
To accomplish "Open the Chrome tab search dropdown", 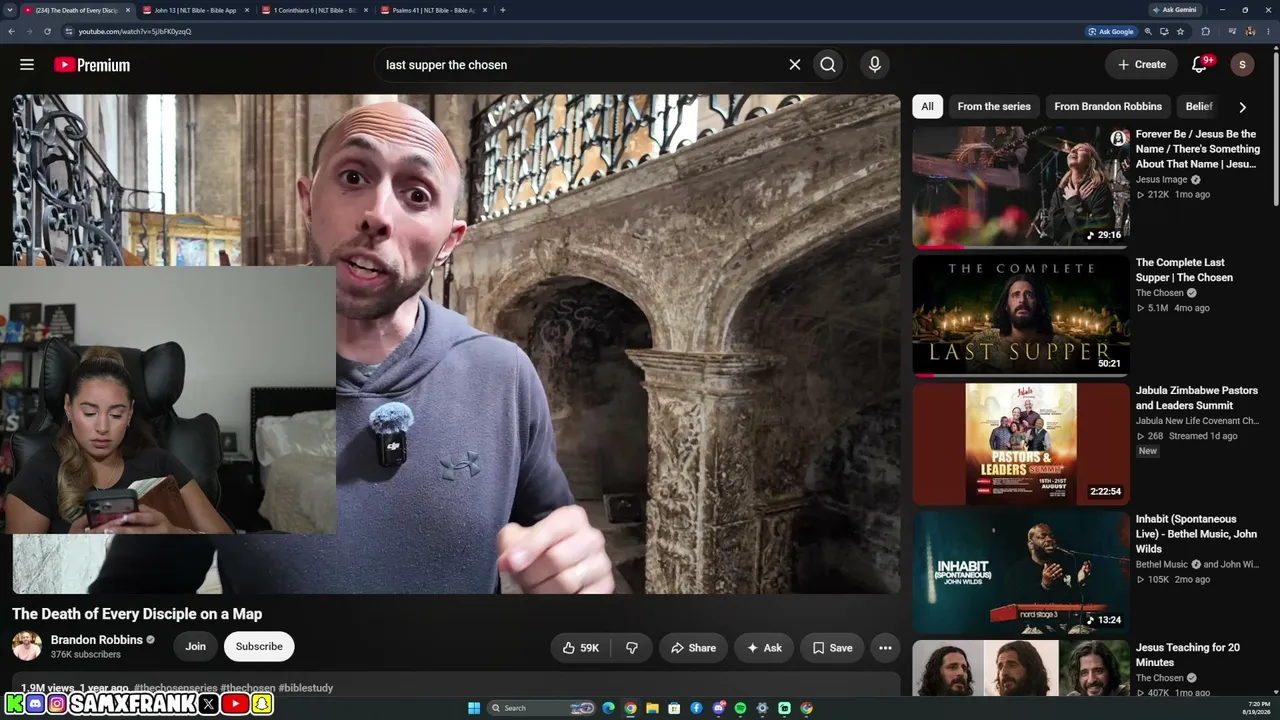I will pos(10,10).
